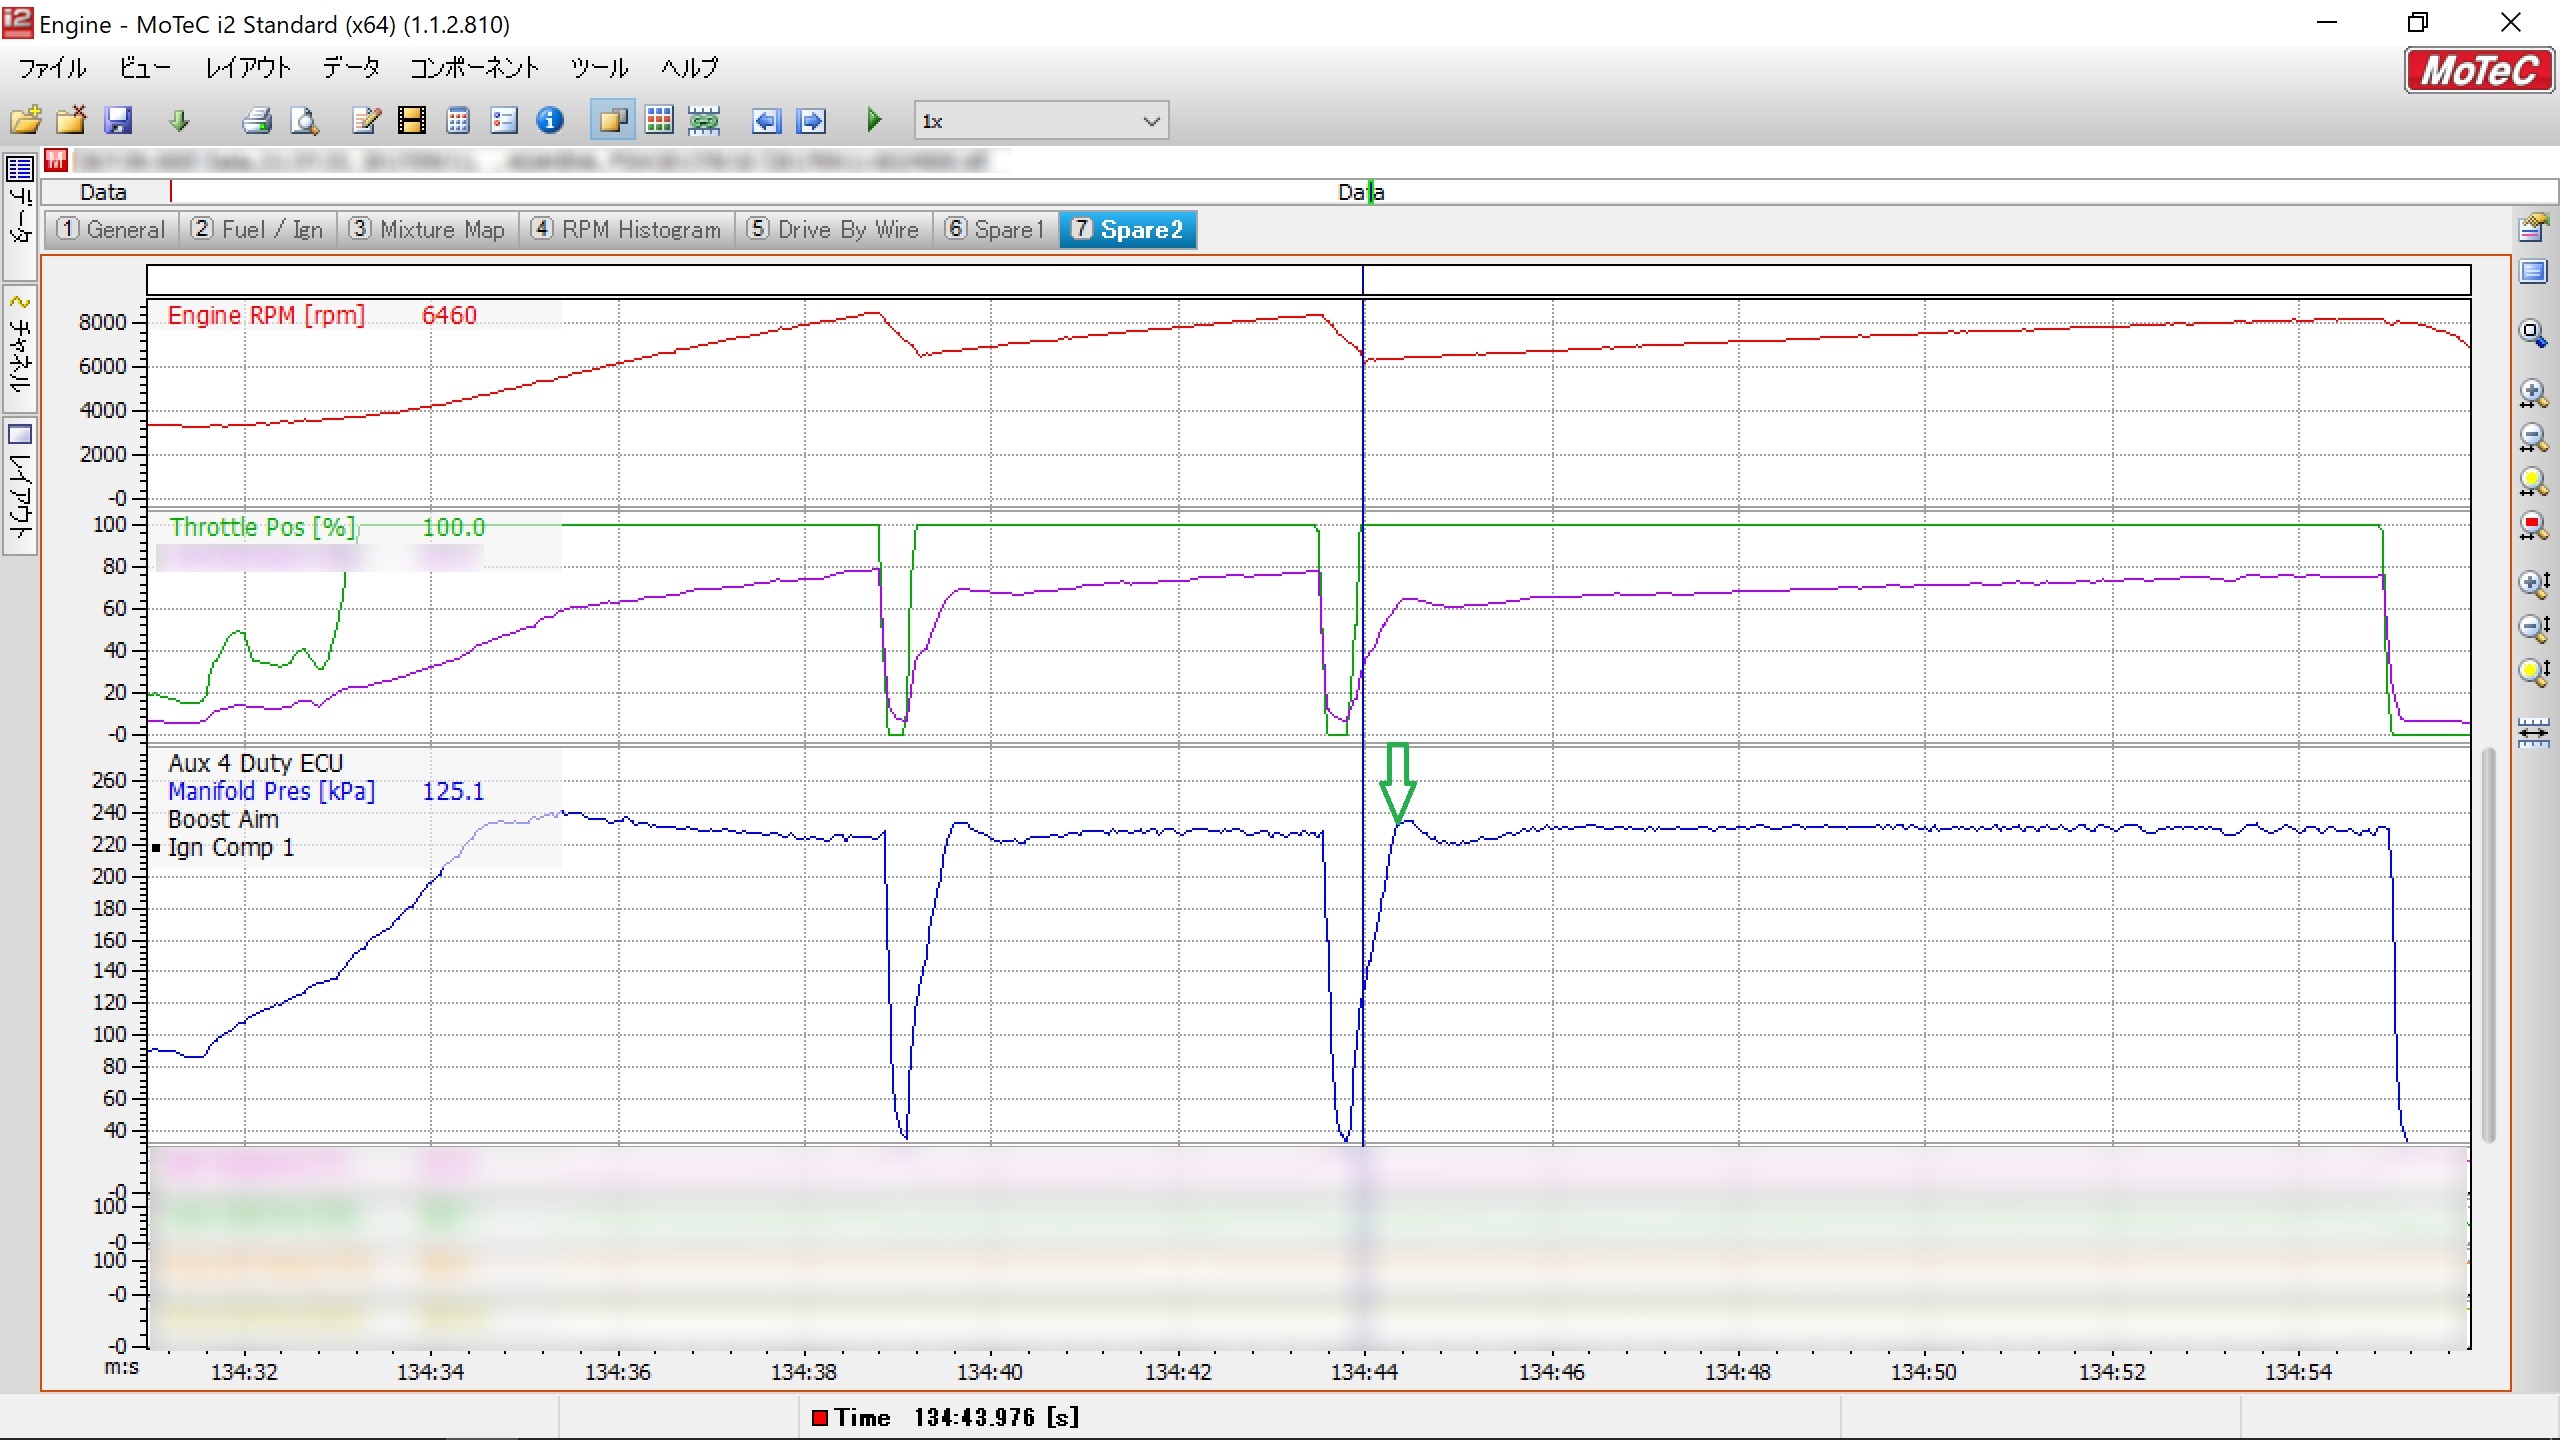Viewport: 2560px width, 1440px height.
Task: Click the vertical zoom out magnifier icon
Action: coord(2532,627)
